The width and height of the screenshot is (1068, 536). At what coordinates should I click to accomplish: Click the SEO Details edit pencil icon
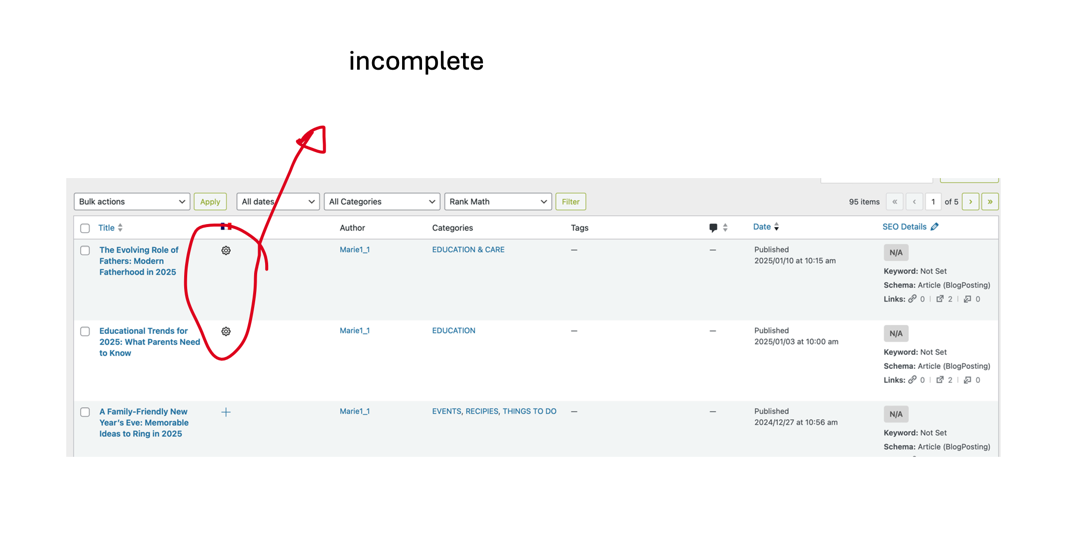click(934, 227)
